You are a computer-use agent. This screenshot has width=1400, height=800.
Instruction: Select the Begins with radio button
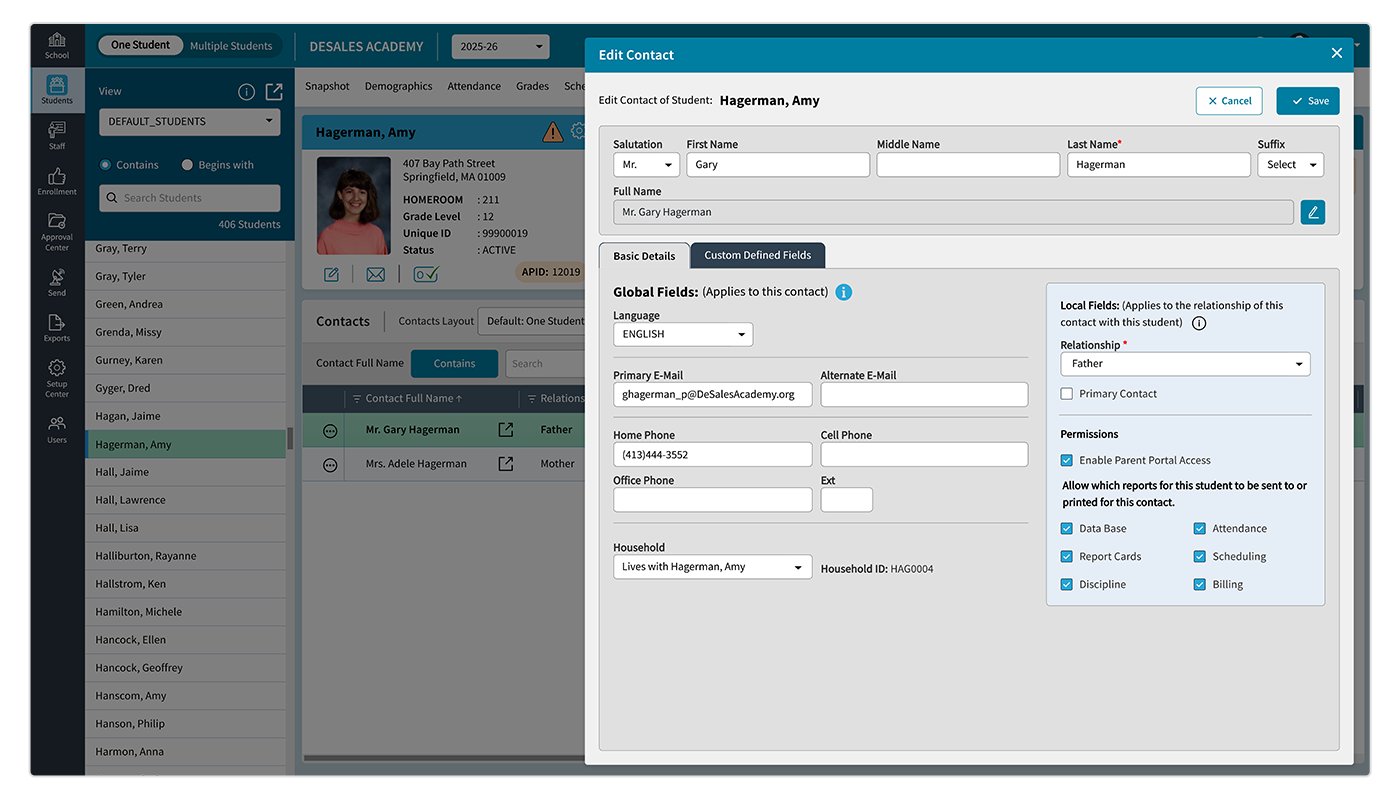[187, 165]
